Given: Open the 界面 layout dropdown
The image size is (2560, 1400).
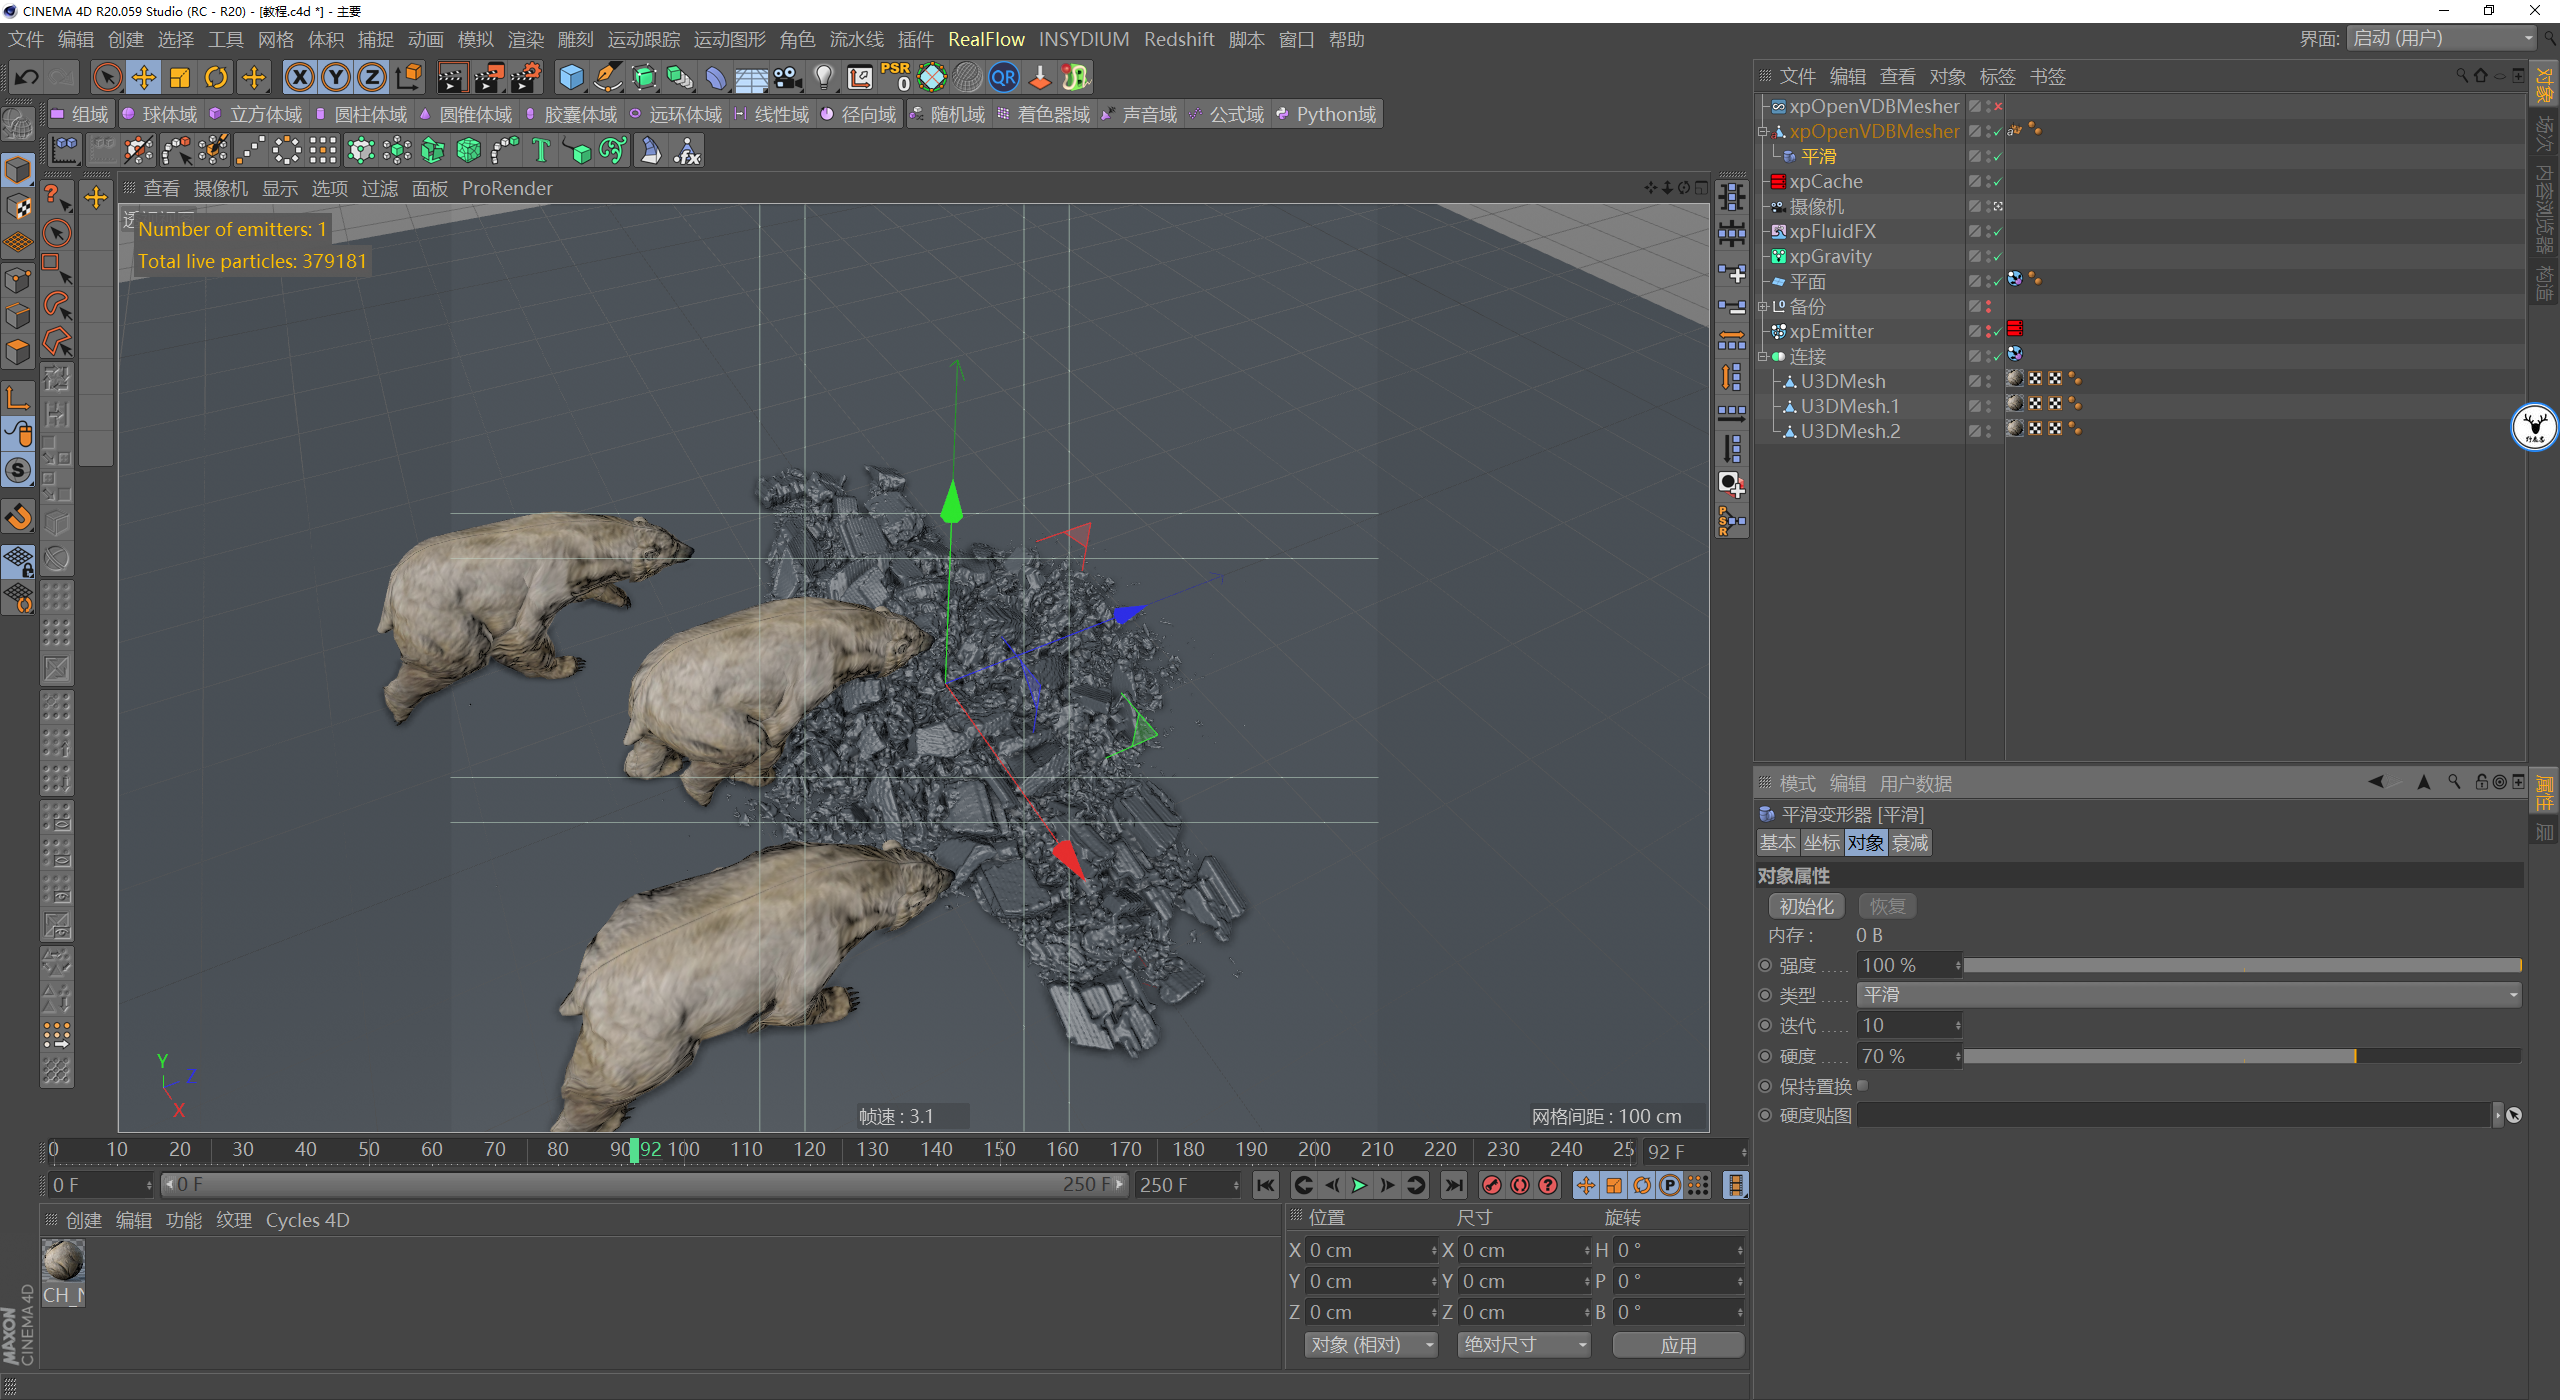Looking at the screenshot, I should [x=2441, y=38].
